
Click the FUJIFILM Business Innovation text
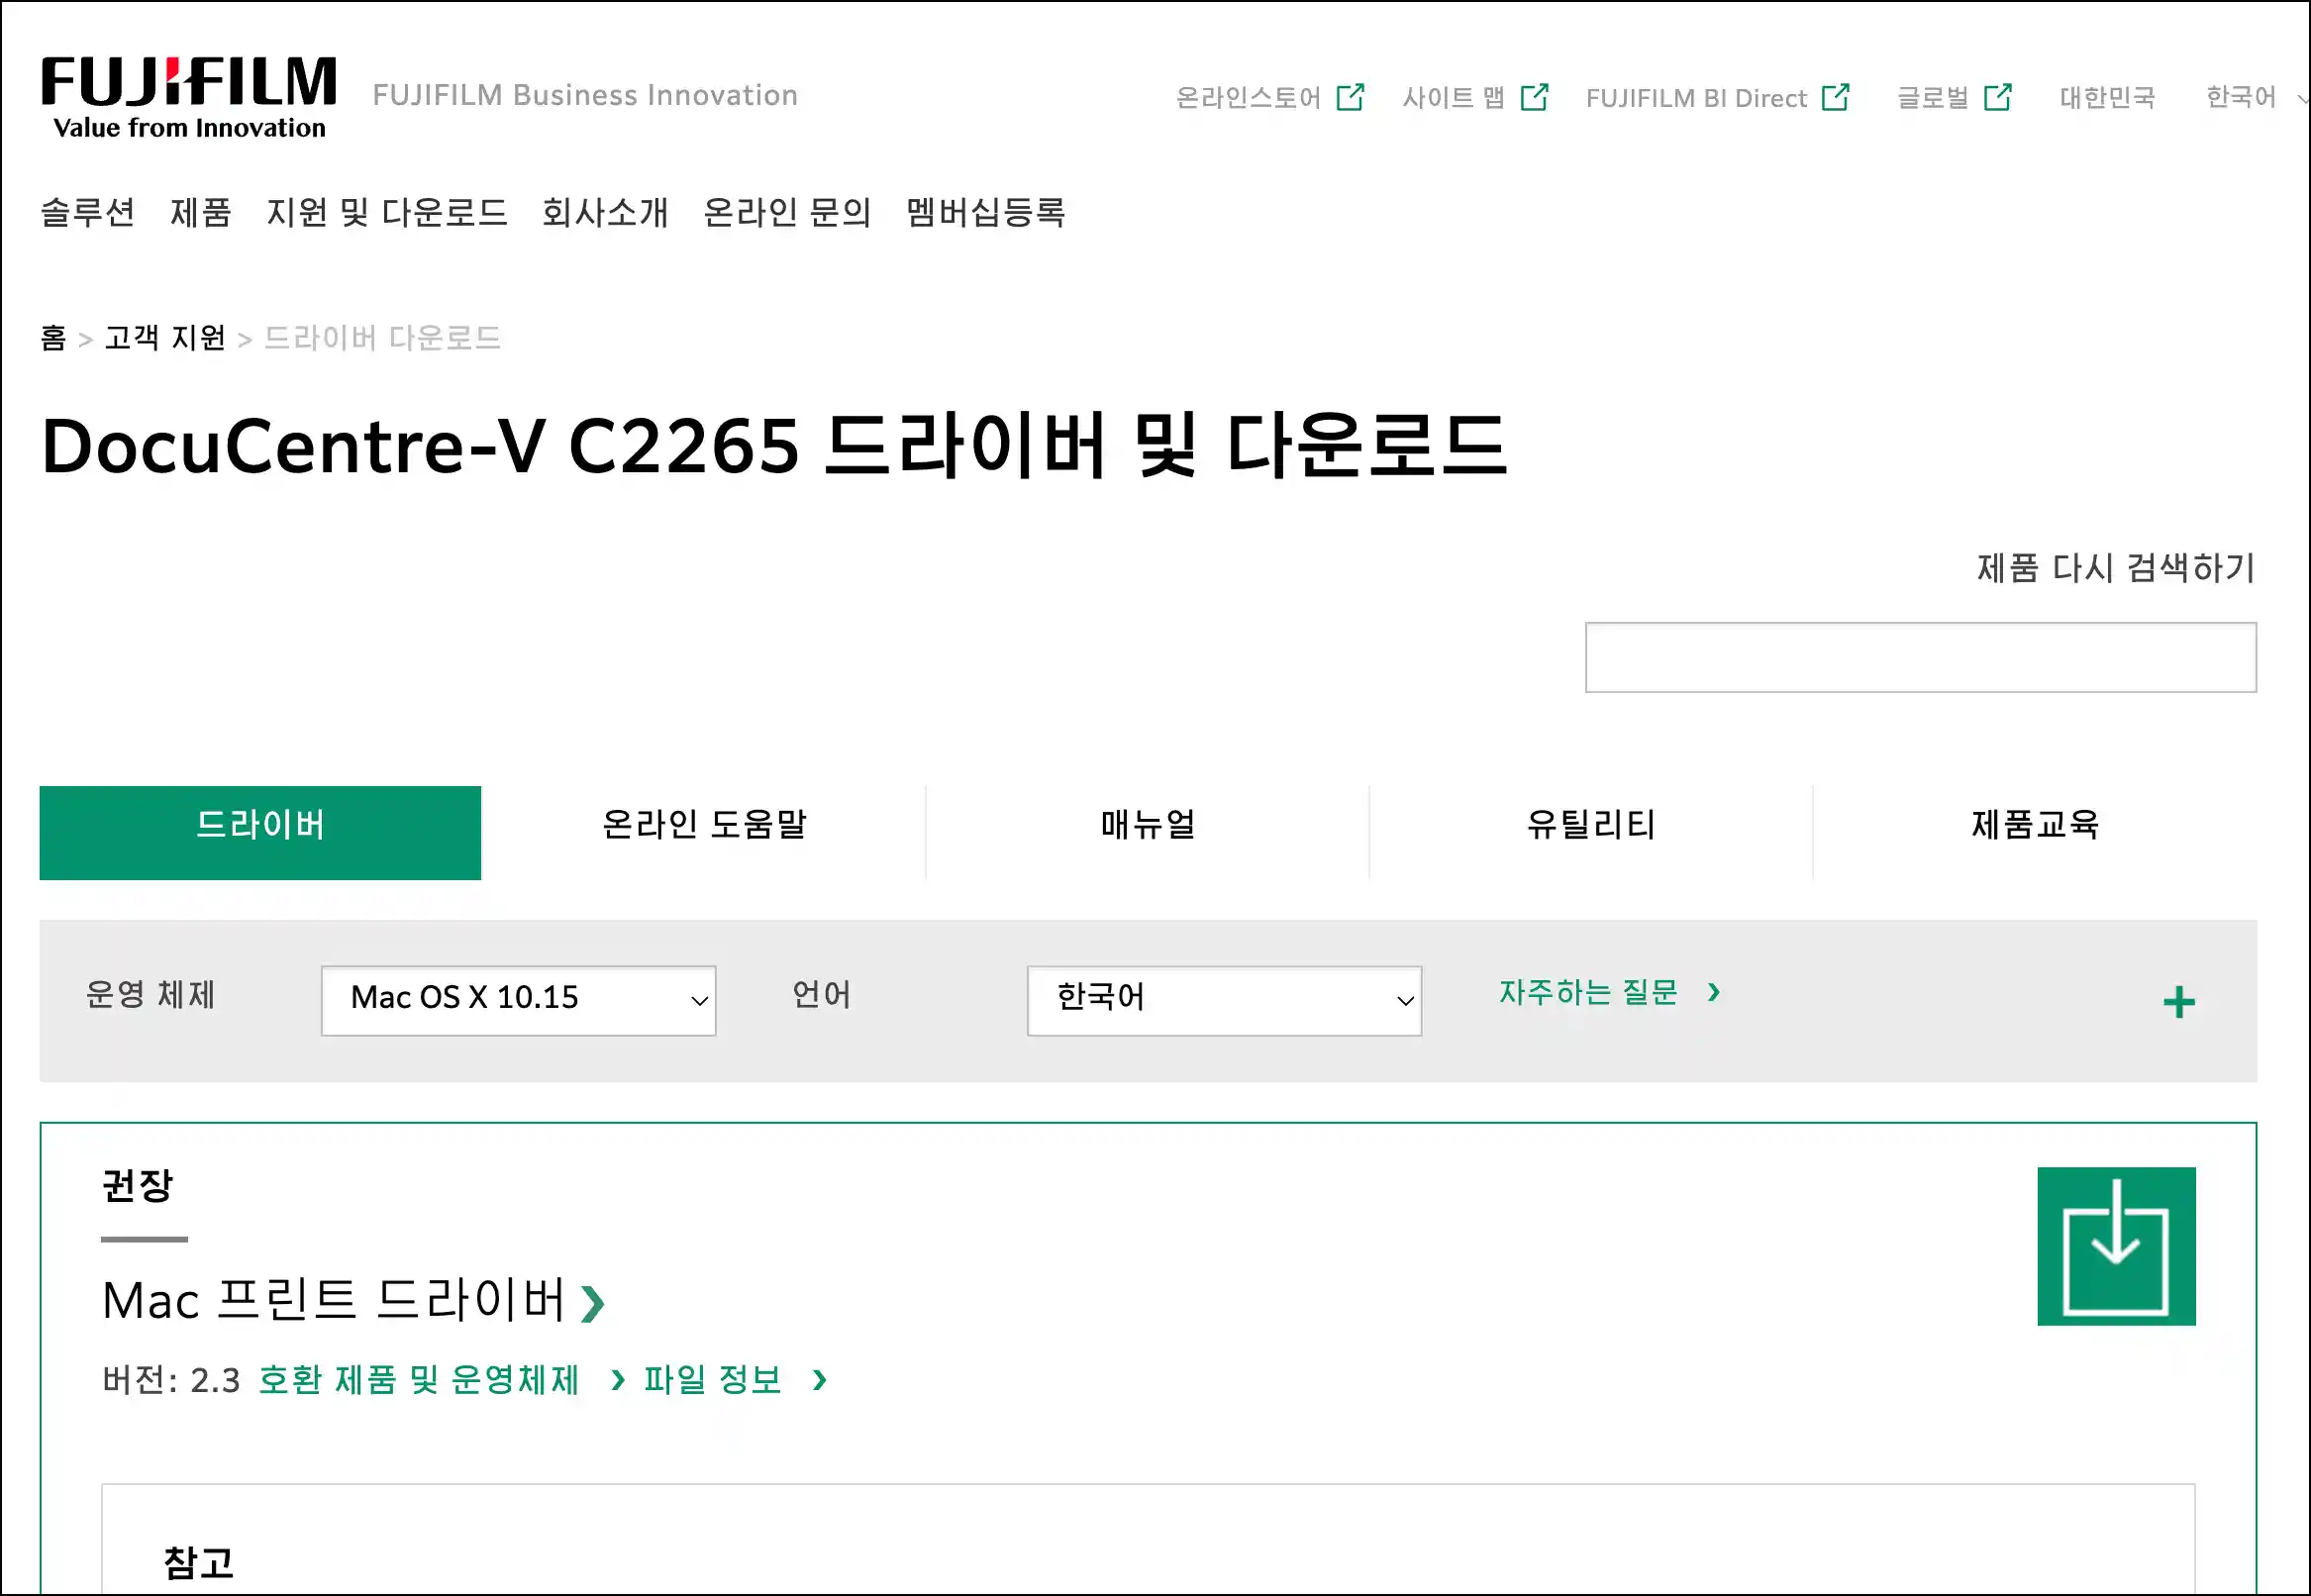coord(585,95)
